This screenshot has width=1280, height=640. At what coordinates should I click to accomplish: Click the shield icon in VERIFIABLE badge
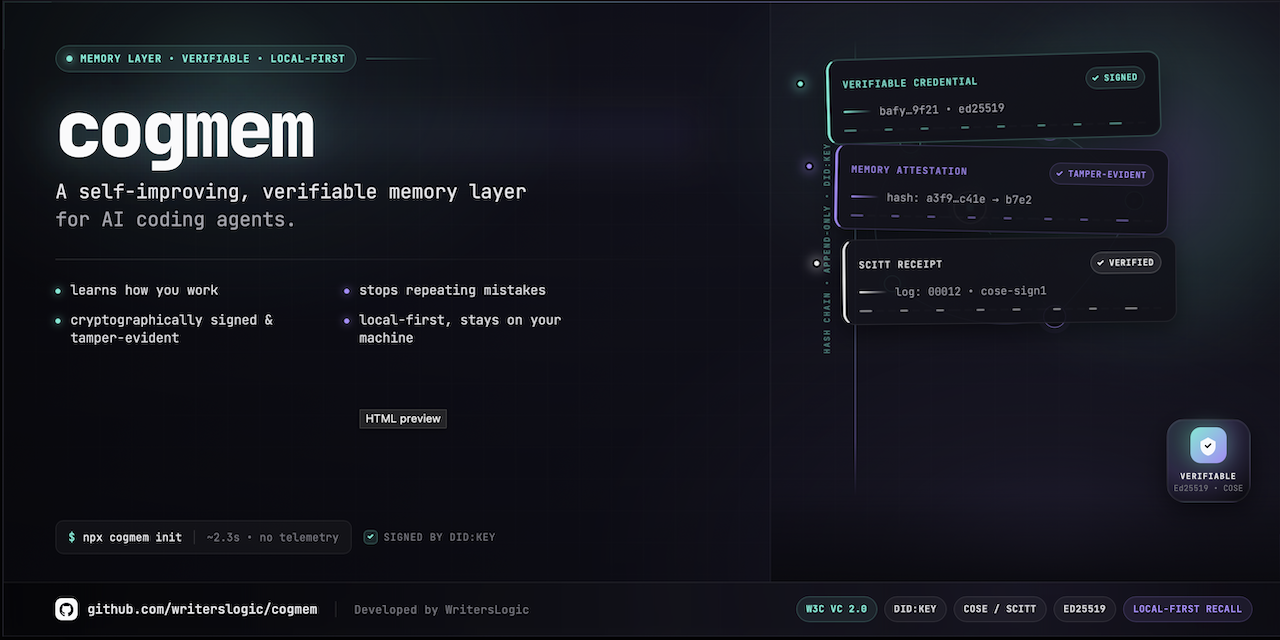tap(1208, 446)
